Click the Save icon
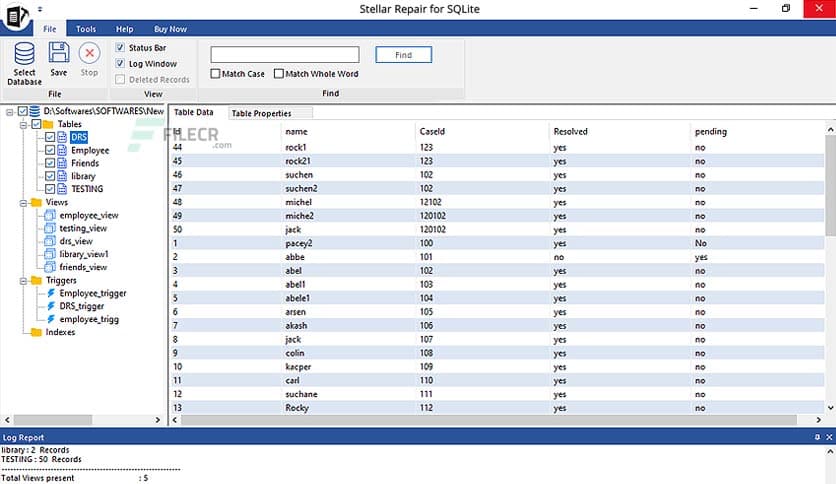This screenshot has height=484, width=836. [59, 53]
